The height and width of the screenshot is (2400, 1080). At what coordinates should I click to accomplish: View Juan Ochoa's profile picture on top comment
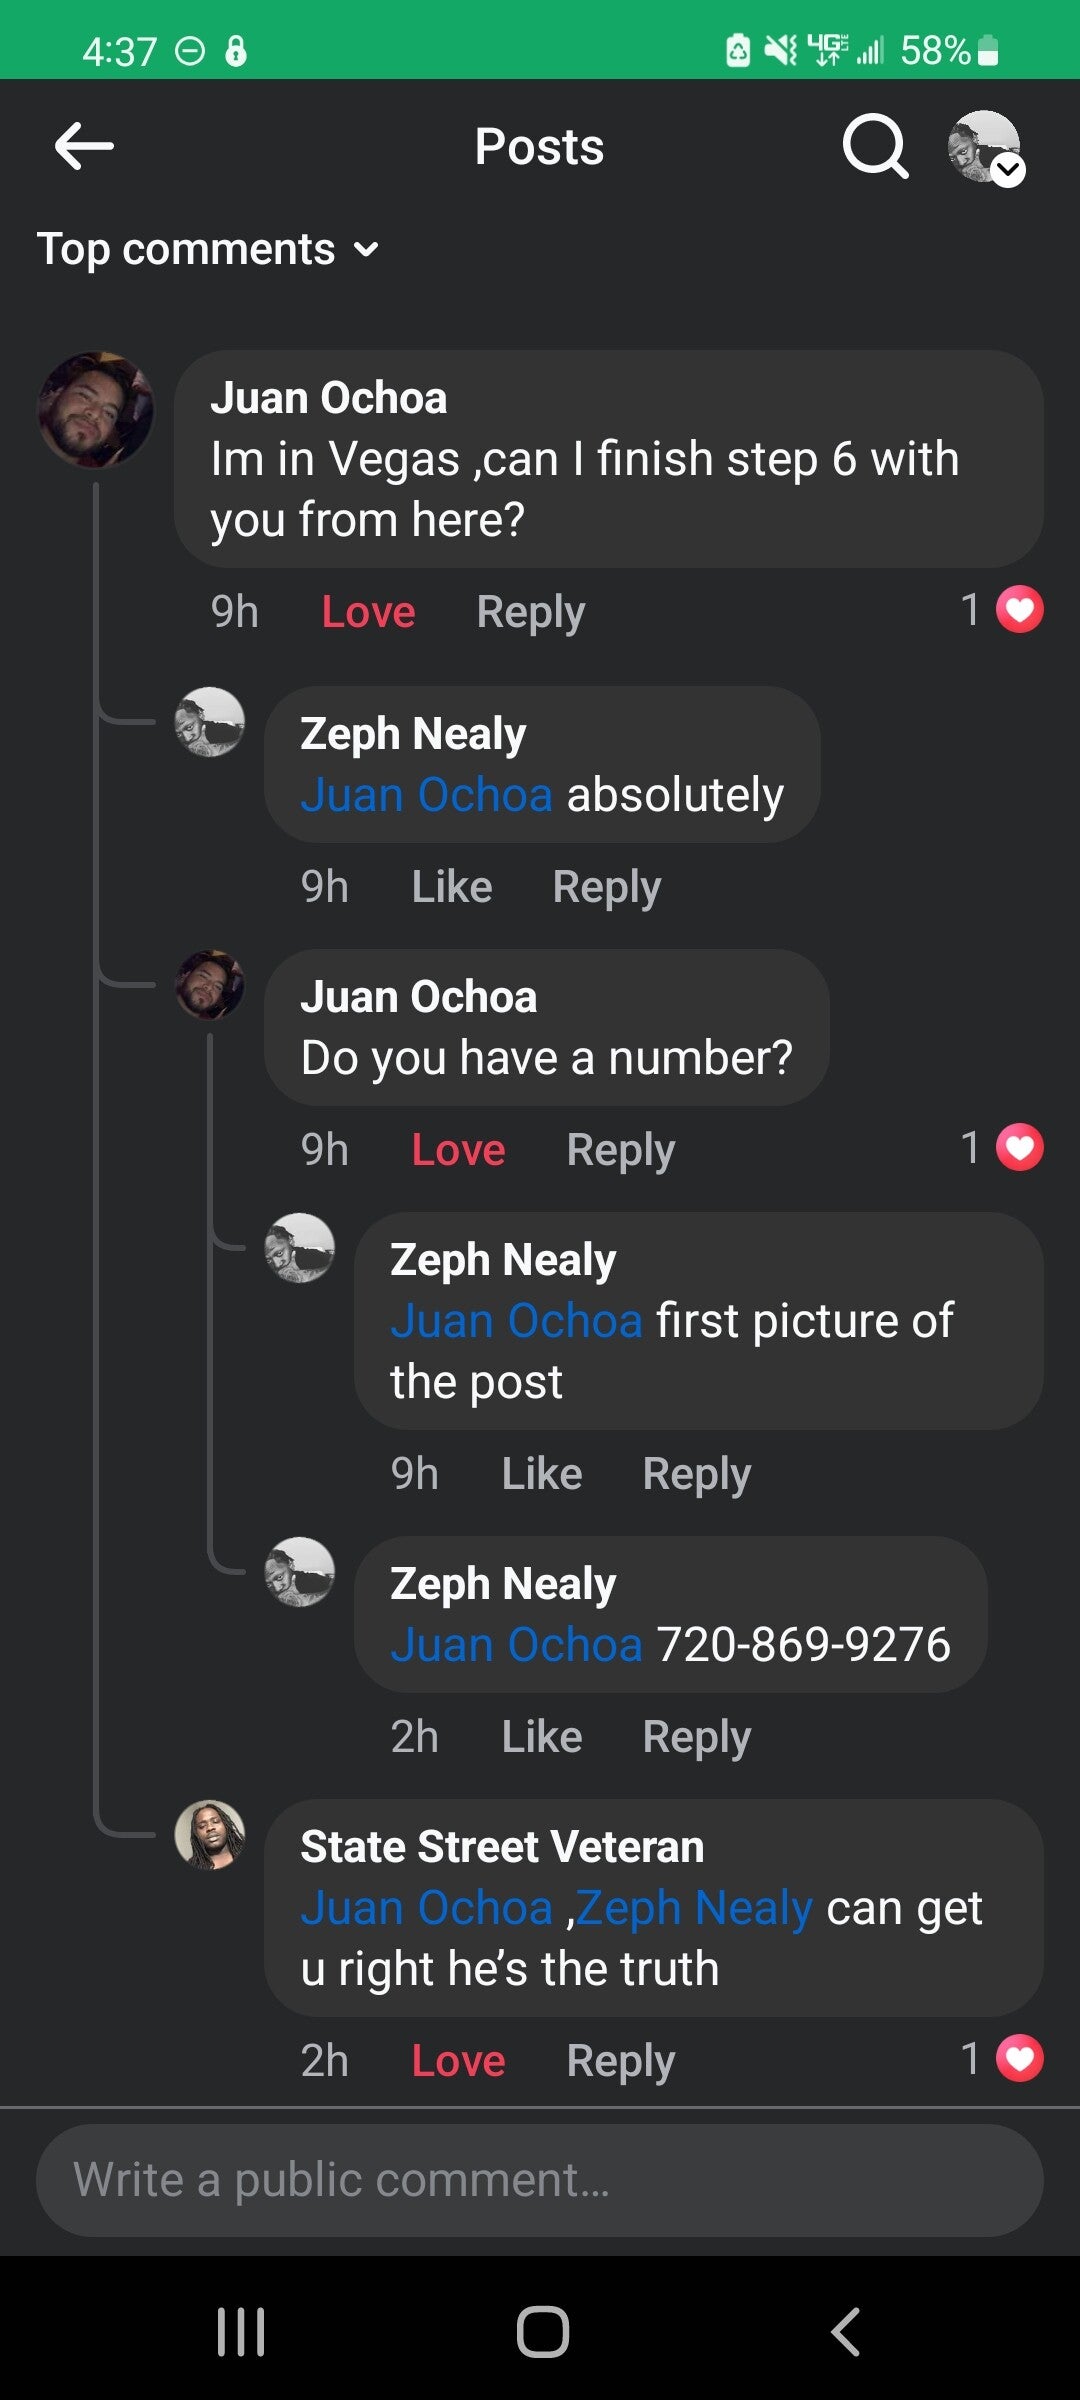coord(96,410)
